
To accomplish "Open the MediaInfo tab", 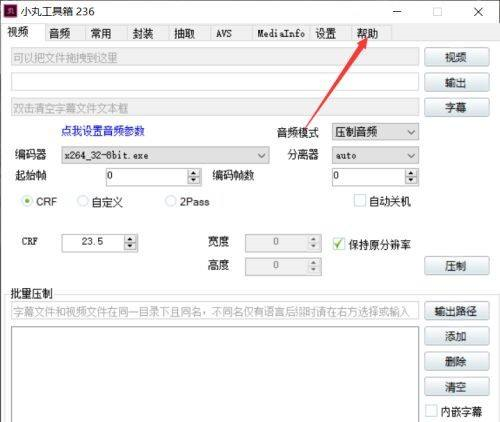I will (x=281, y=33).
